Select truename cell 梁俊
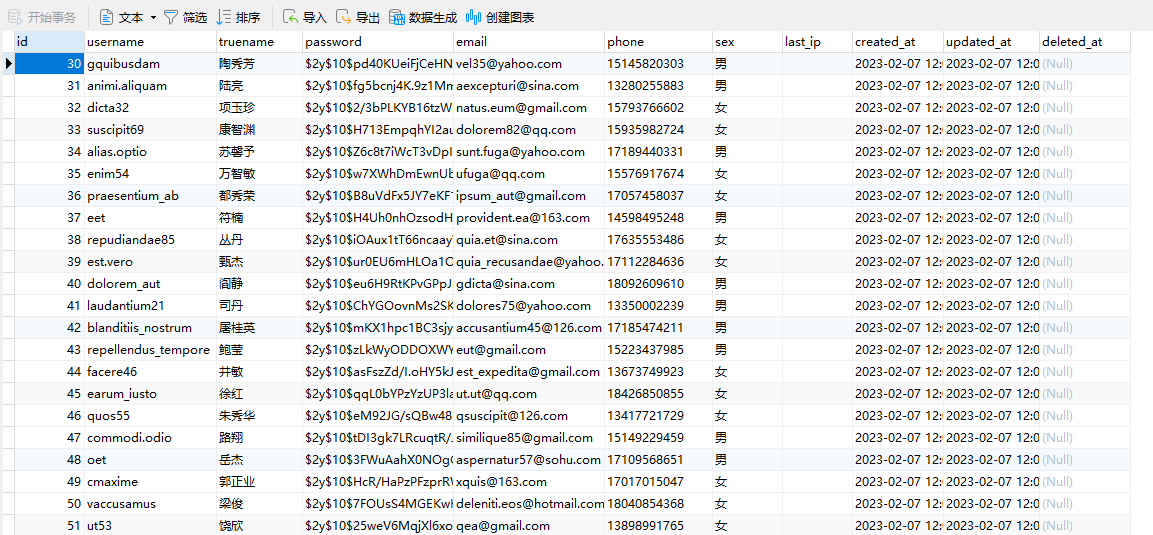This screenshot has height=535, width=1153. click(260, 504)
